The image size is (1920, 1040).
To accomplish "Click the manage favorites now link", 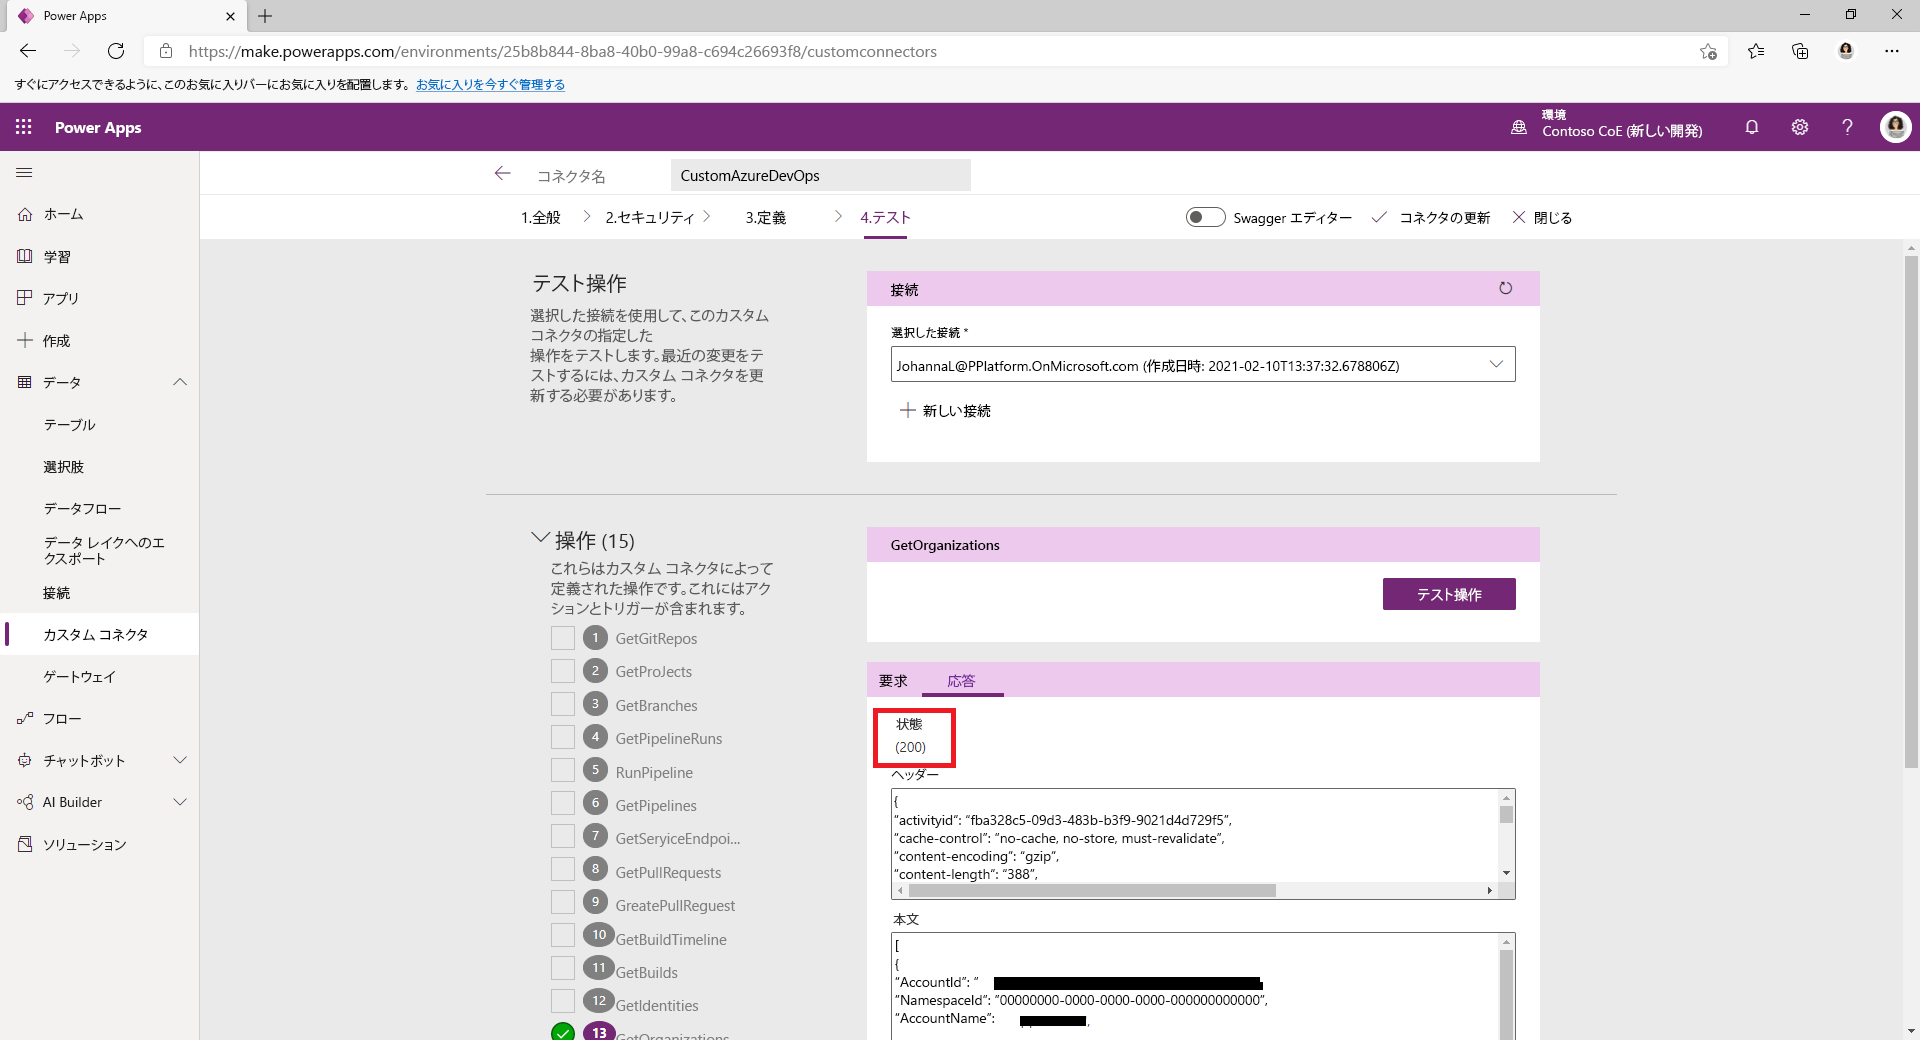I will (x=490, y=85).
